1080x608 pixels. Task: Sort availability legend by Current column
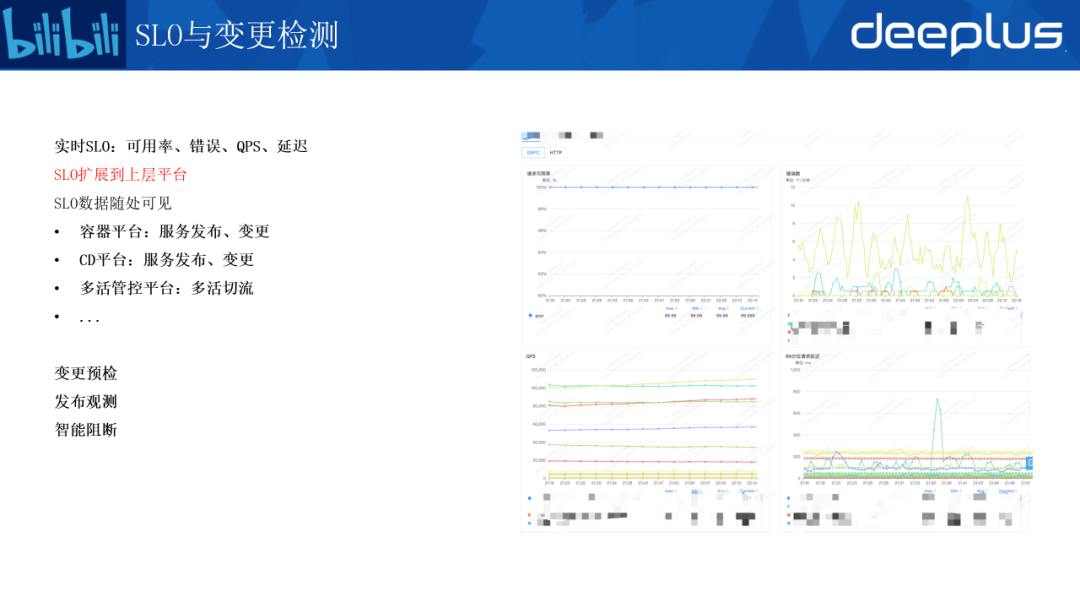748,308
